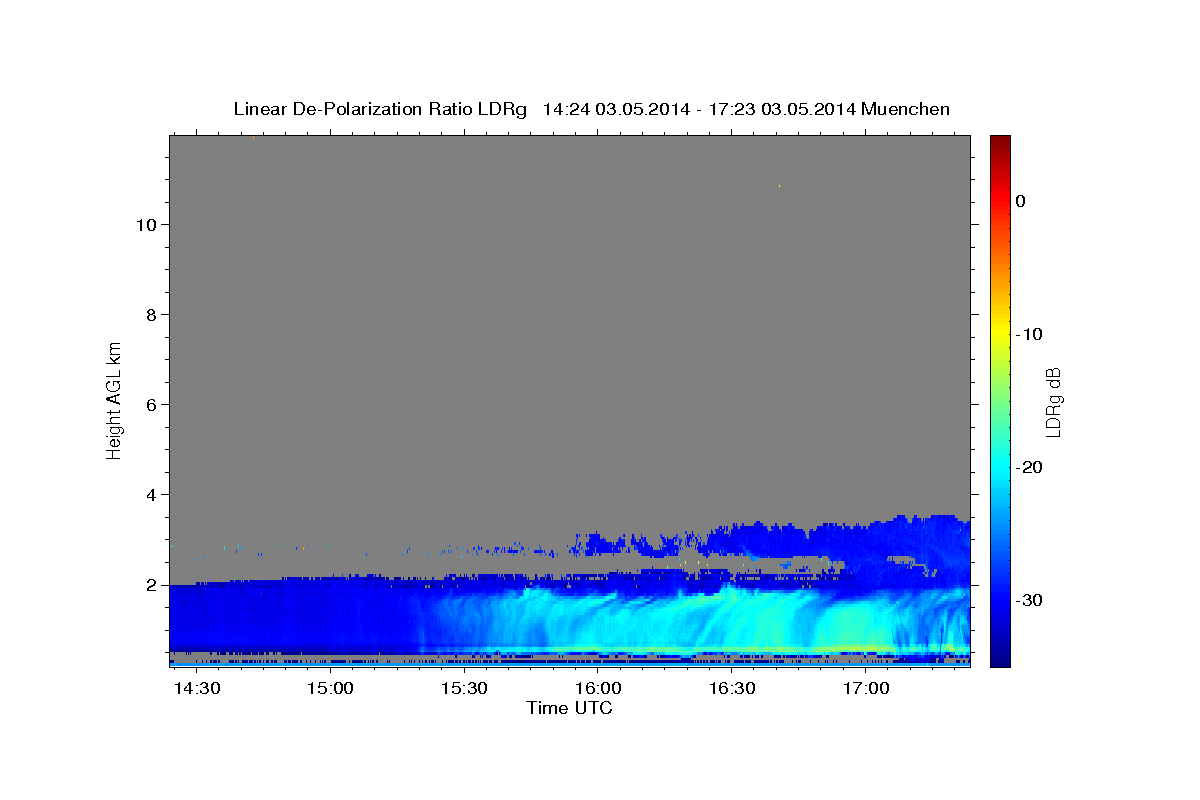Click the height tick label 6
The height and width of the screenshot is (800, 1200).
click(151, 405)
